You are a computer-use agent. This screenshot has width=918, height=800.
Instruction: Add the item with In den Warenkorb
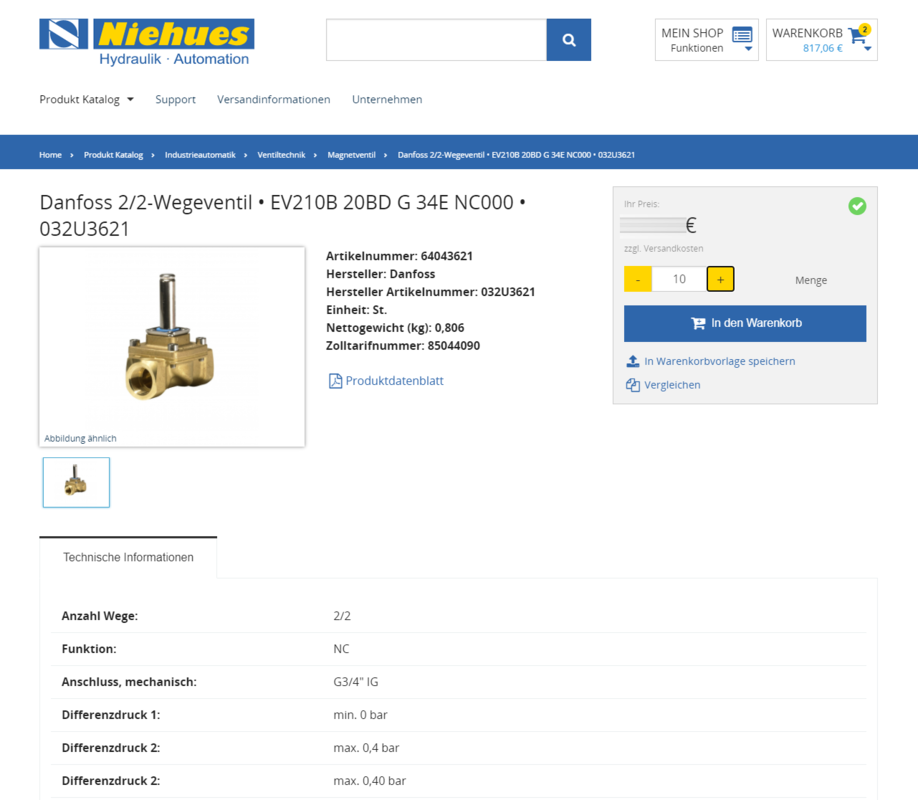(x=745, y=323)
